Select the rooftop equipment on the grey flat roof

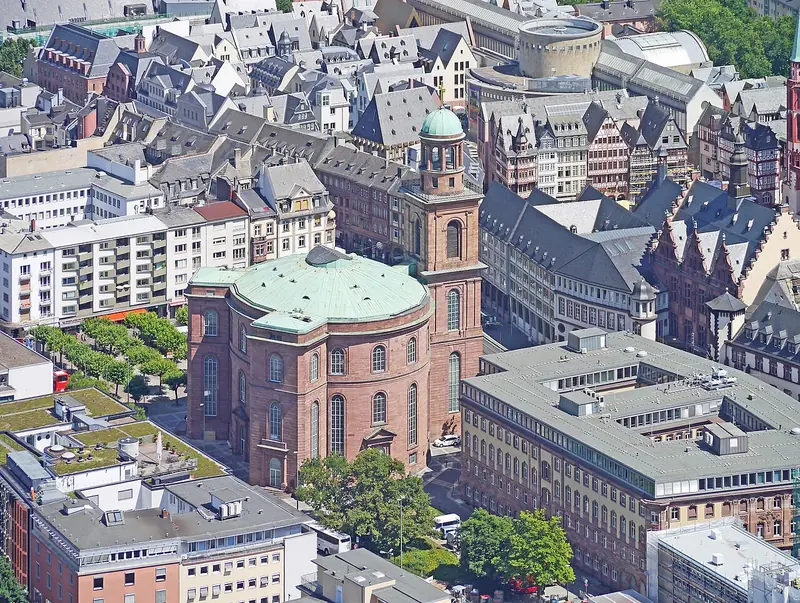(x=715, y=380)
